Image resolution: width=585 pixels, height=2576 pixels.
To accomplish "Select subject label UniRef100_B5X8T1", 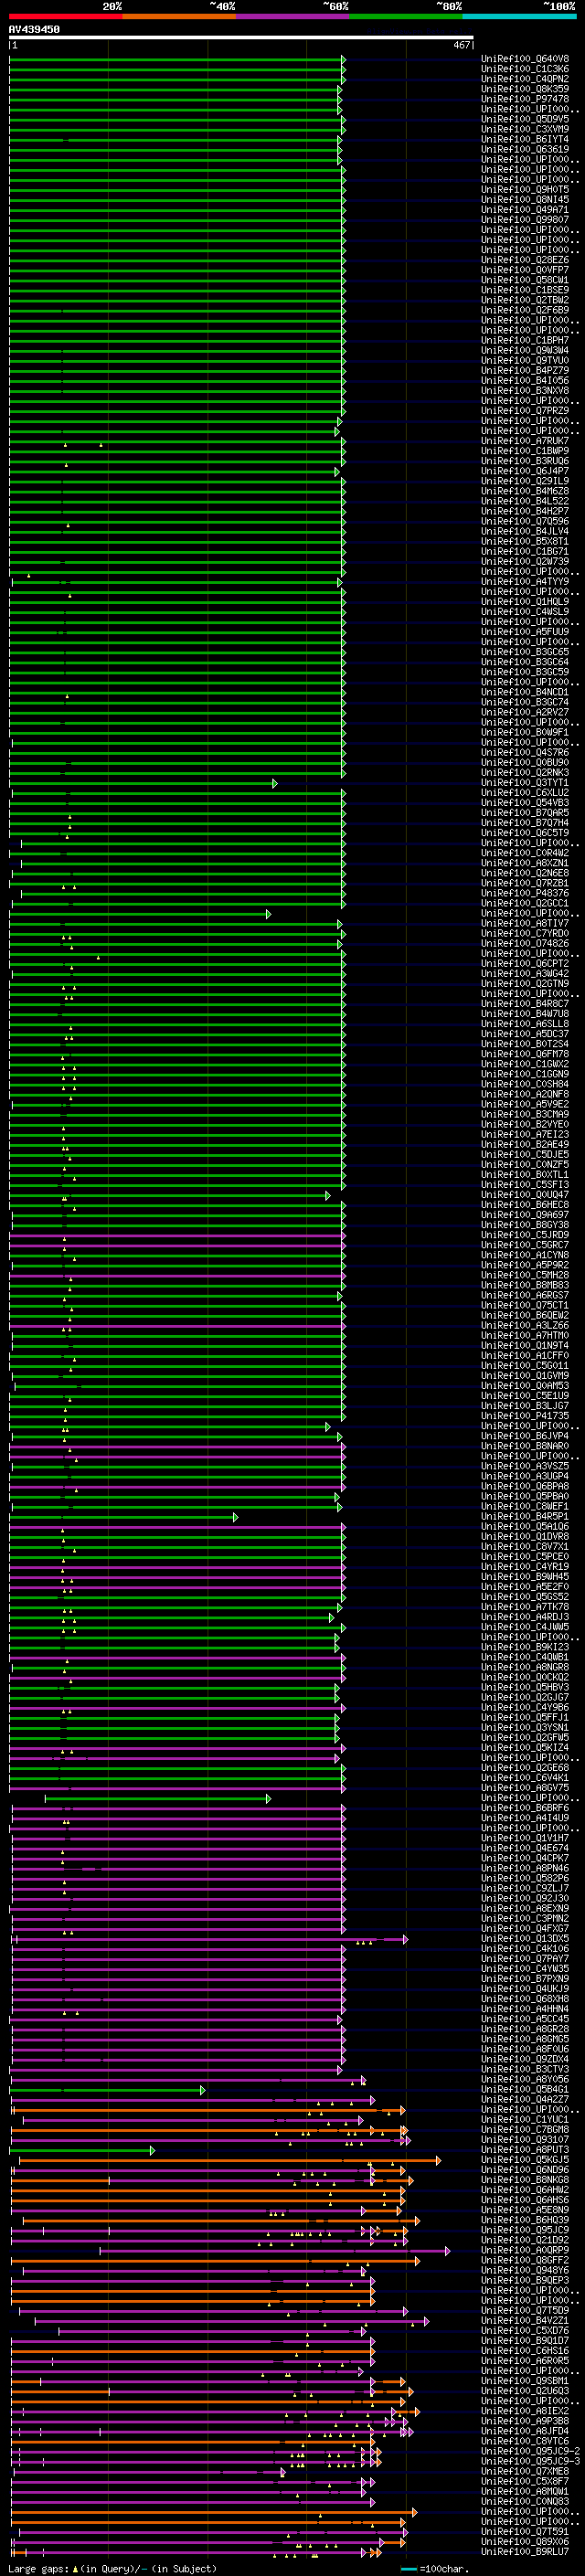I will click(525, 541).
